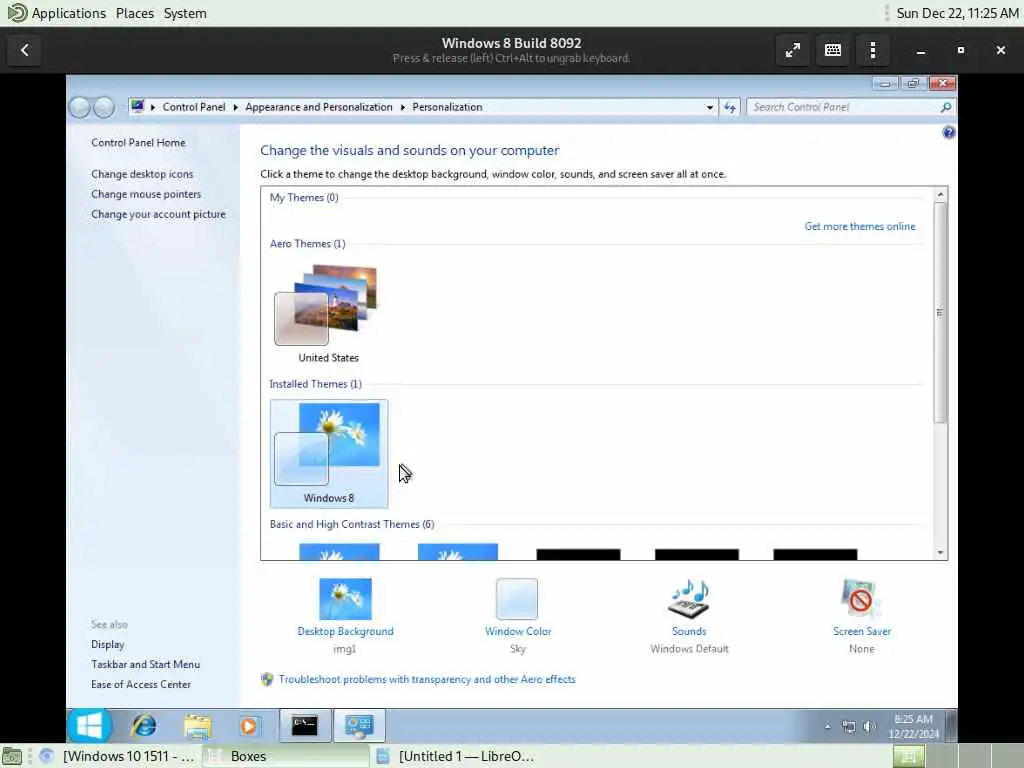Image resolution: width=1024 pixels, height=768 pixels.
Task: Click the show desktop button in host panel
Action: tap(12, 756)
